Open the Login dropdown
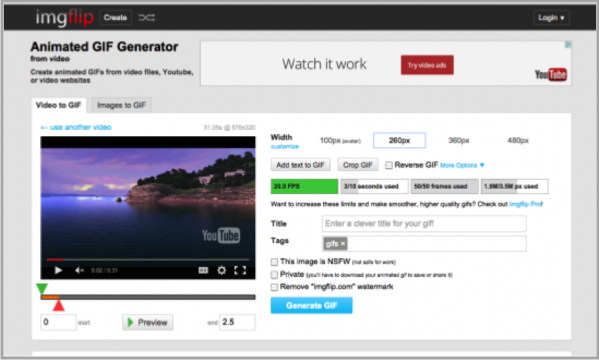This screenshot has height=360, width=599. (x=551, y=18)
